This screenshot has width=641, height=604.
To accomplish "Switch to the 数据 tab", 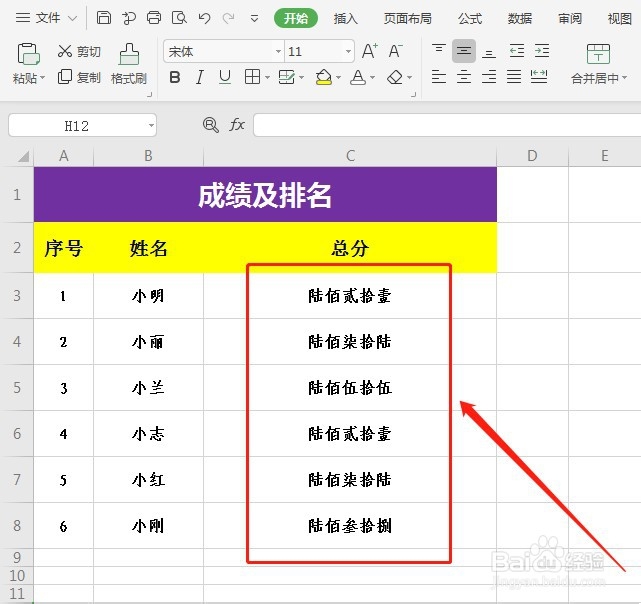I will tap(520, 18).
